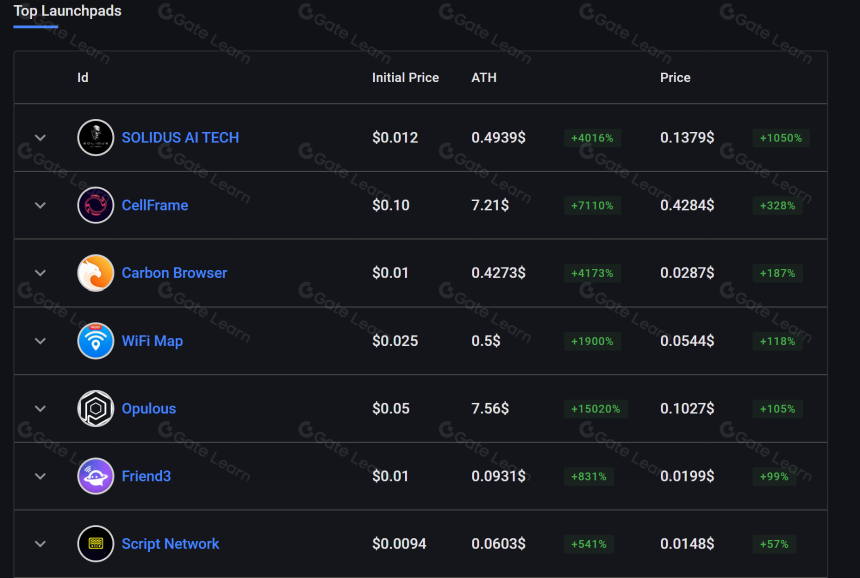Select the 0.0603$ ATH value
The width and height of the screenshot is (860, 578).
[x=498, y=544]
